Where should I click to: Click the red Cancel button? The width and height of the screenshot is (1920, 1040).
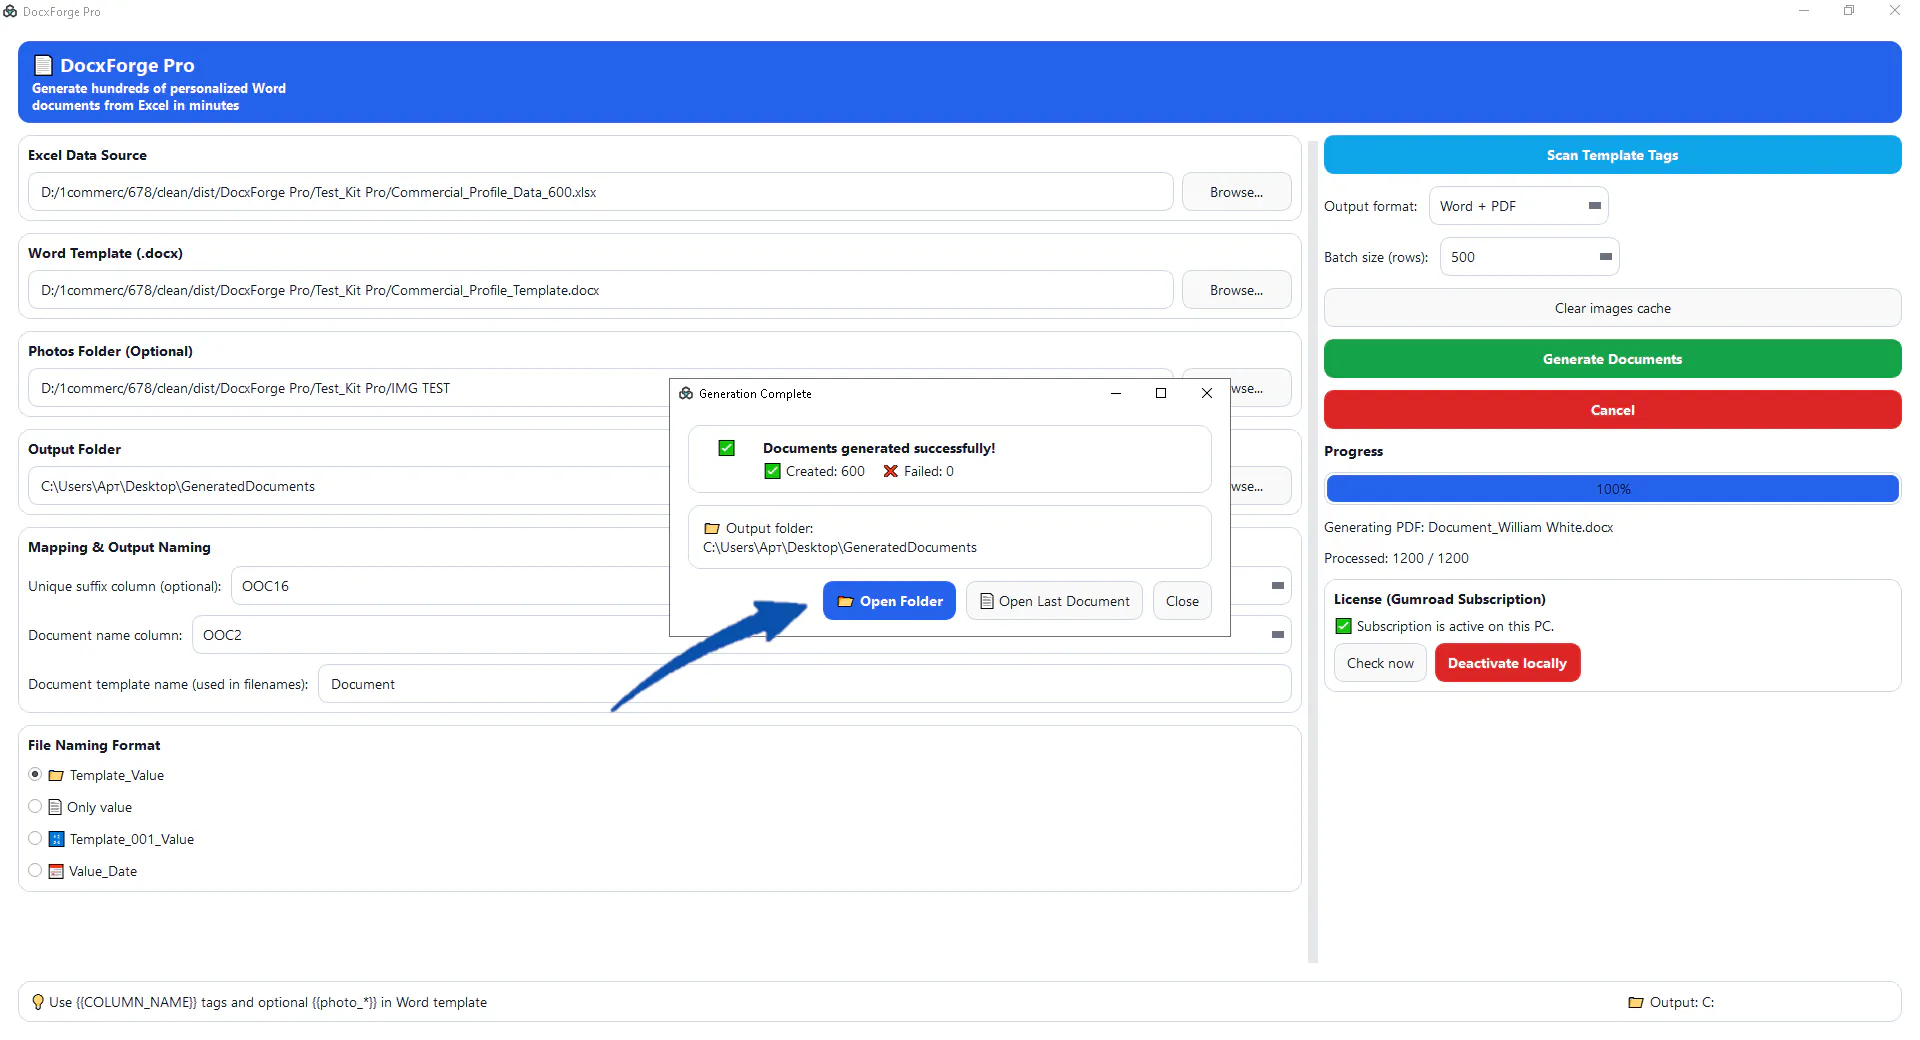(x=1612, y=410)
